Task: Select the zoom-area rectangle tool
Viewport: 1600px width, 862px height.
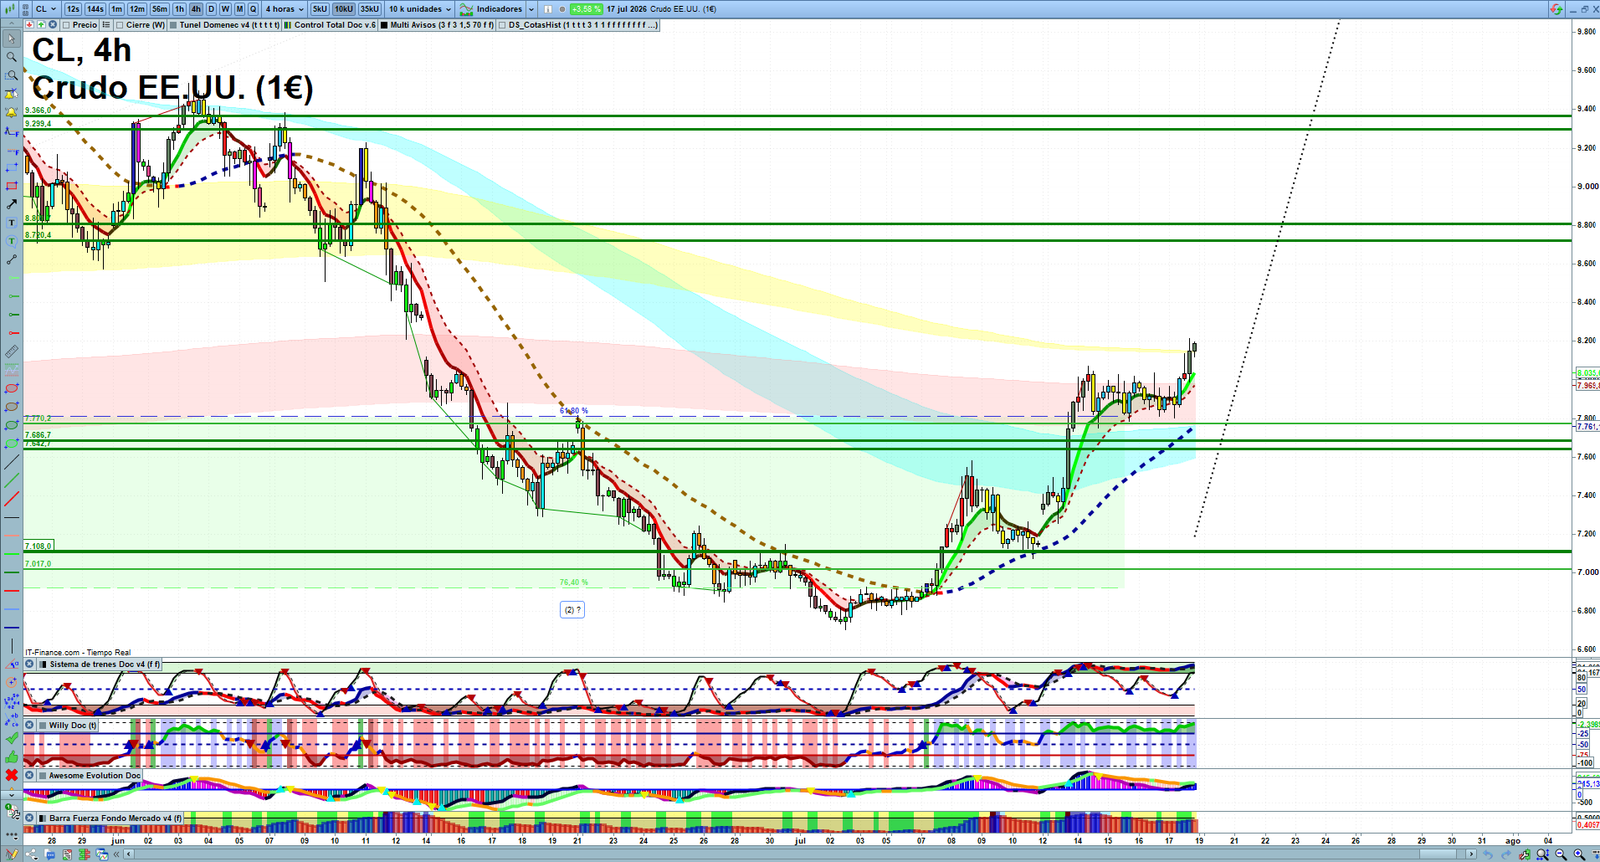Action: point(11,75)
